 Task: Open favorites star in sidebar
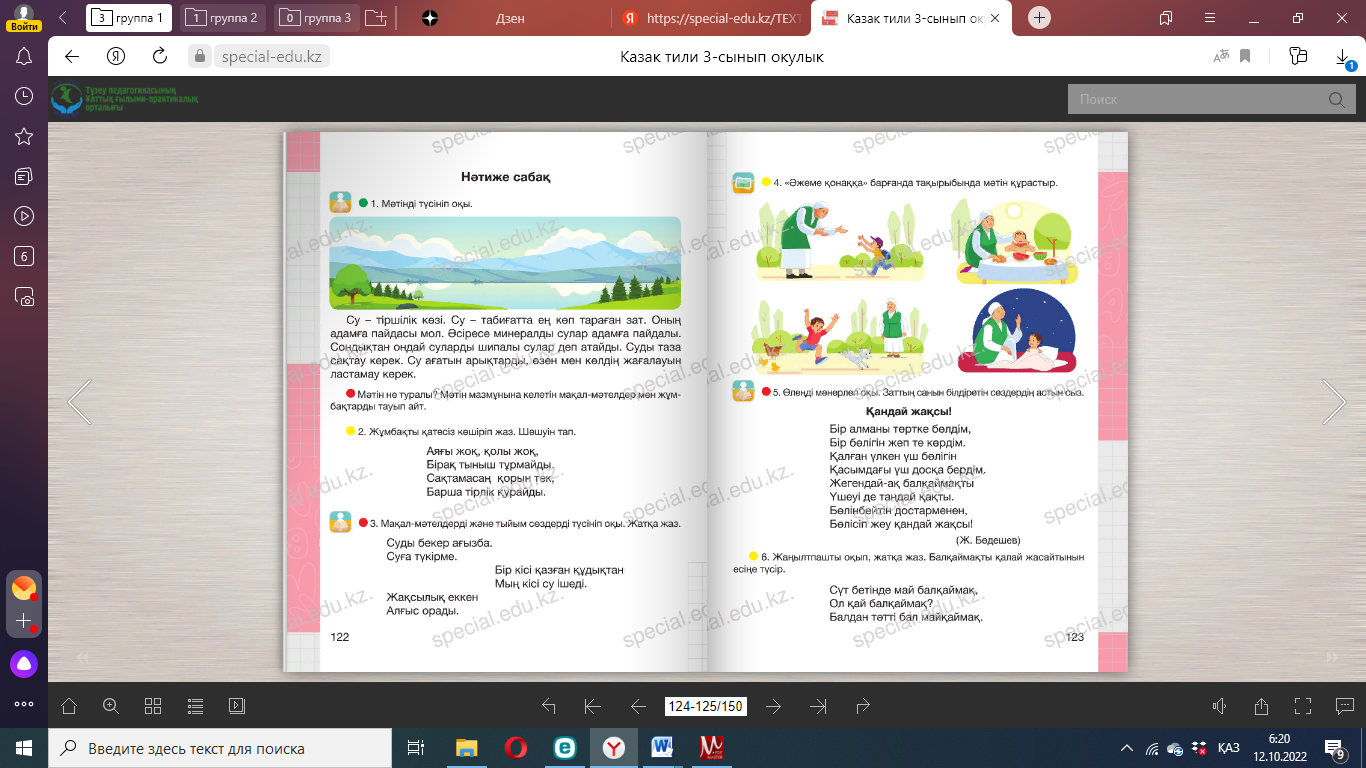coord(24,136)
